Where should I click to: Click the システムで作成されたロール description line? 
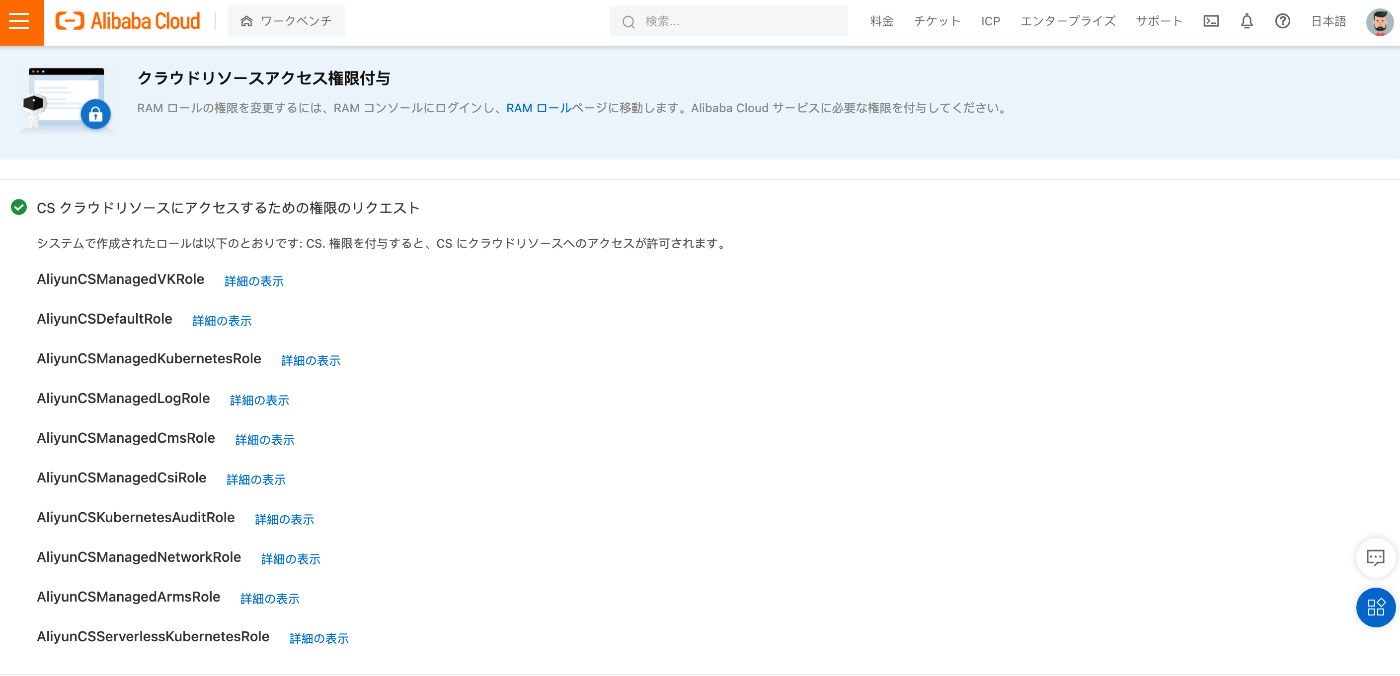[x=381, y=243]
